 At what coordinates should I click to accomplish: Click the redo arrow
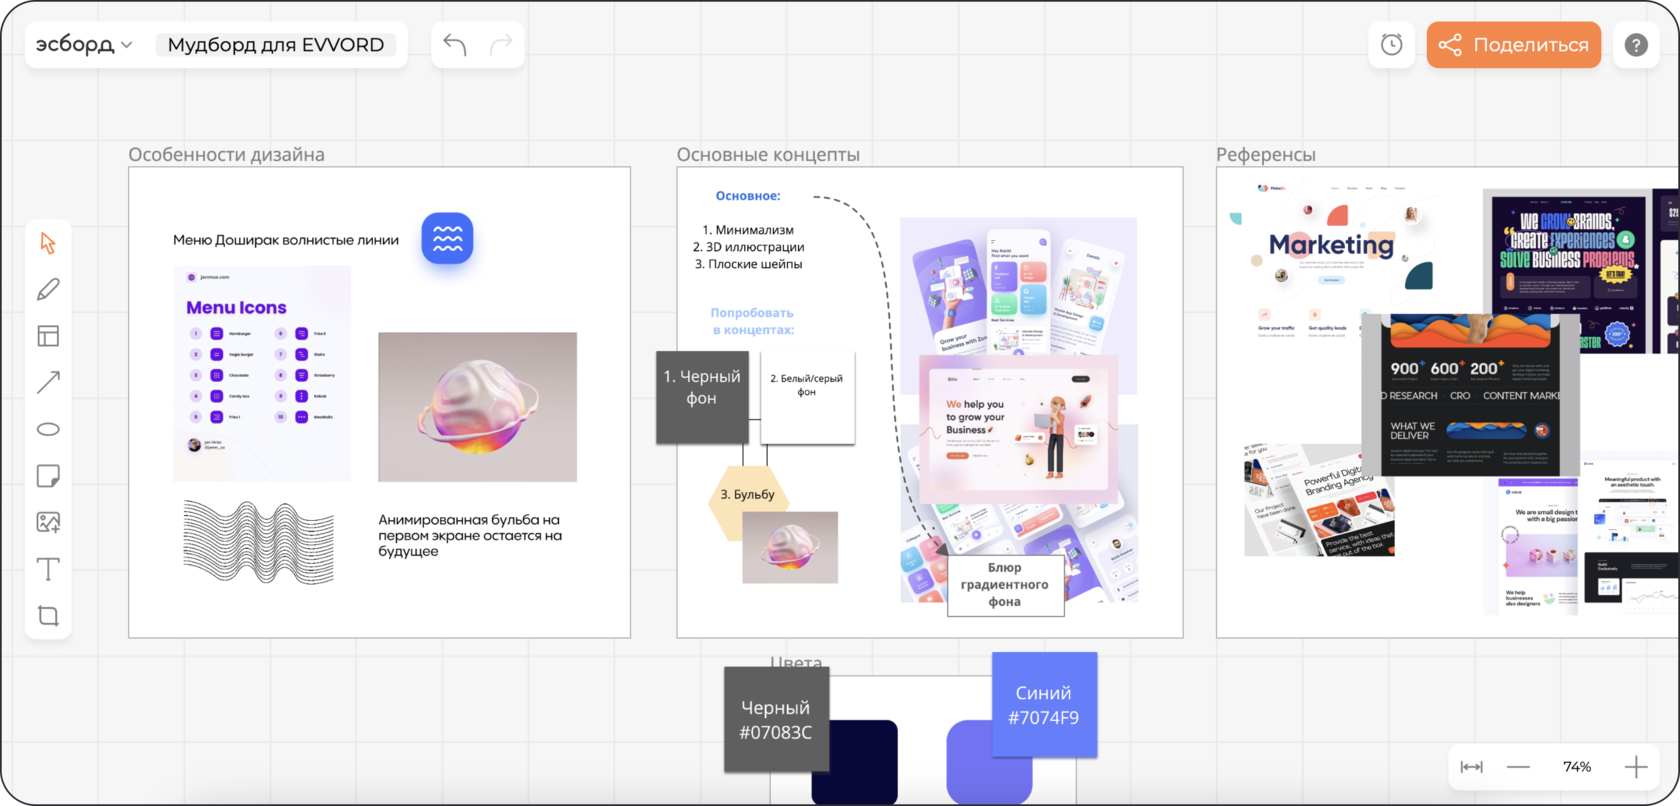[501, 45]
